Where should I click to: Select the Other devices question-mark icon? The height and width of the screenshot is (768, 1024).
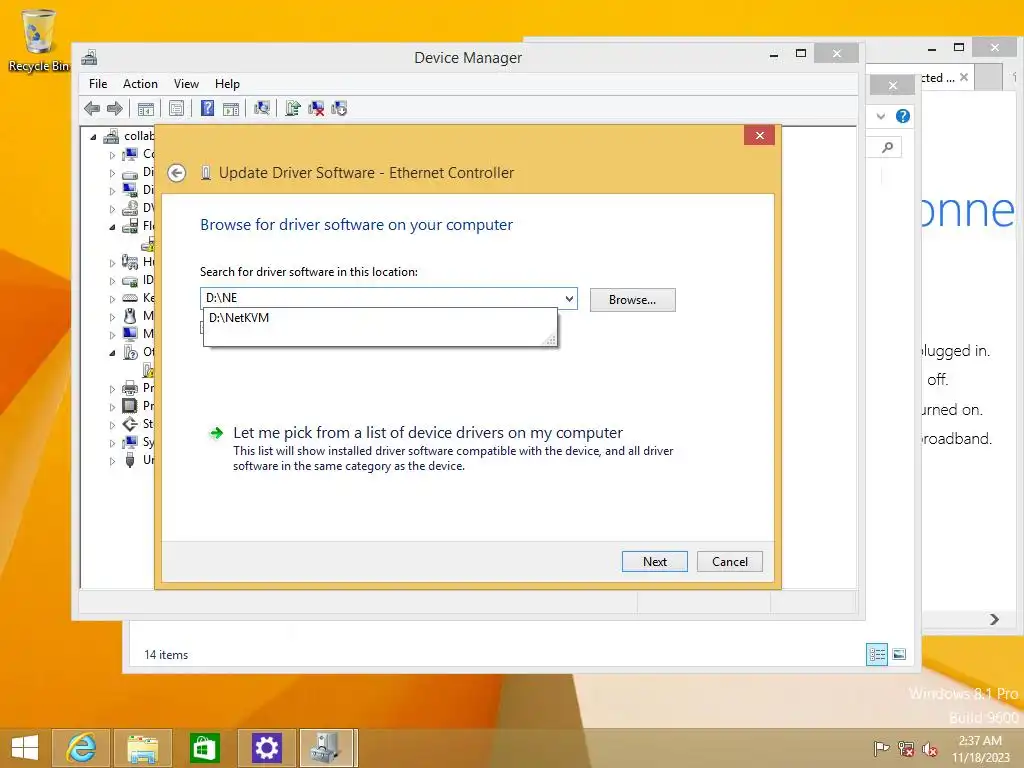(x=131, y=352)
